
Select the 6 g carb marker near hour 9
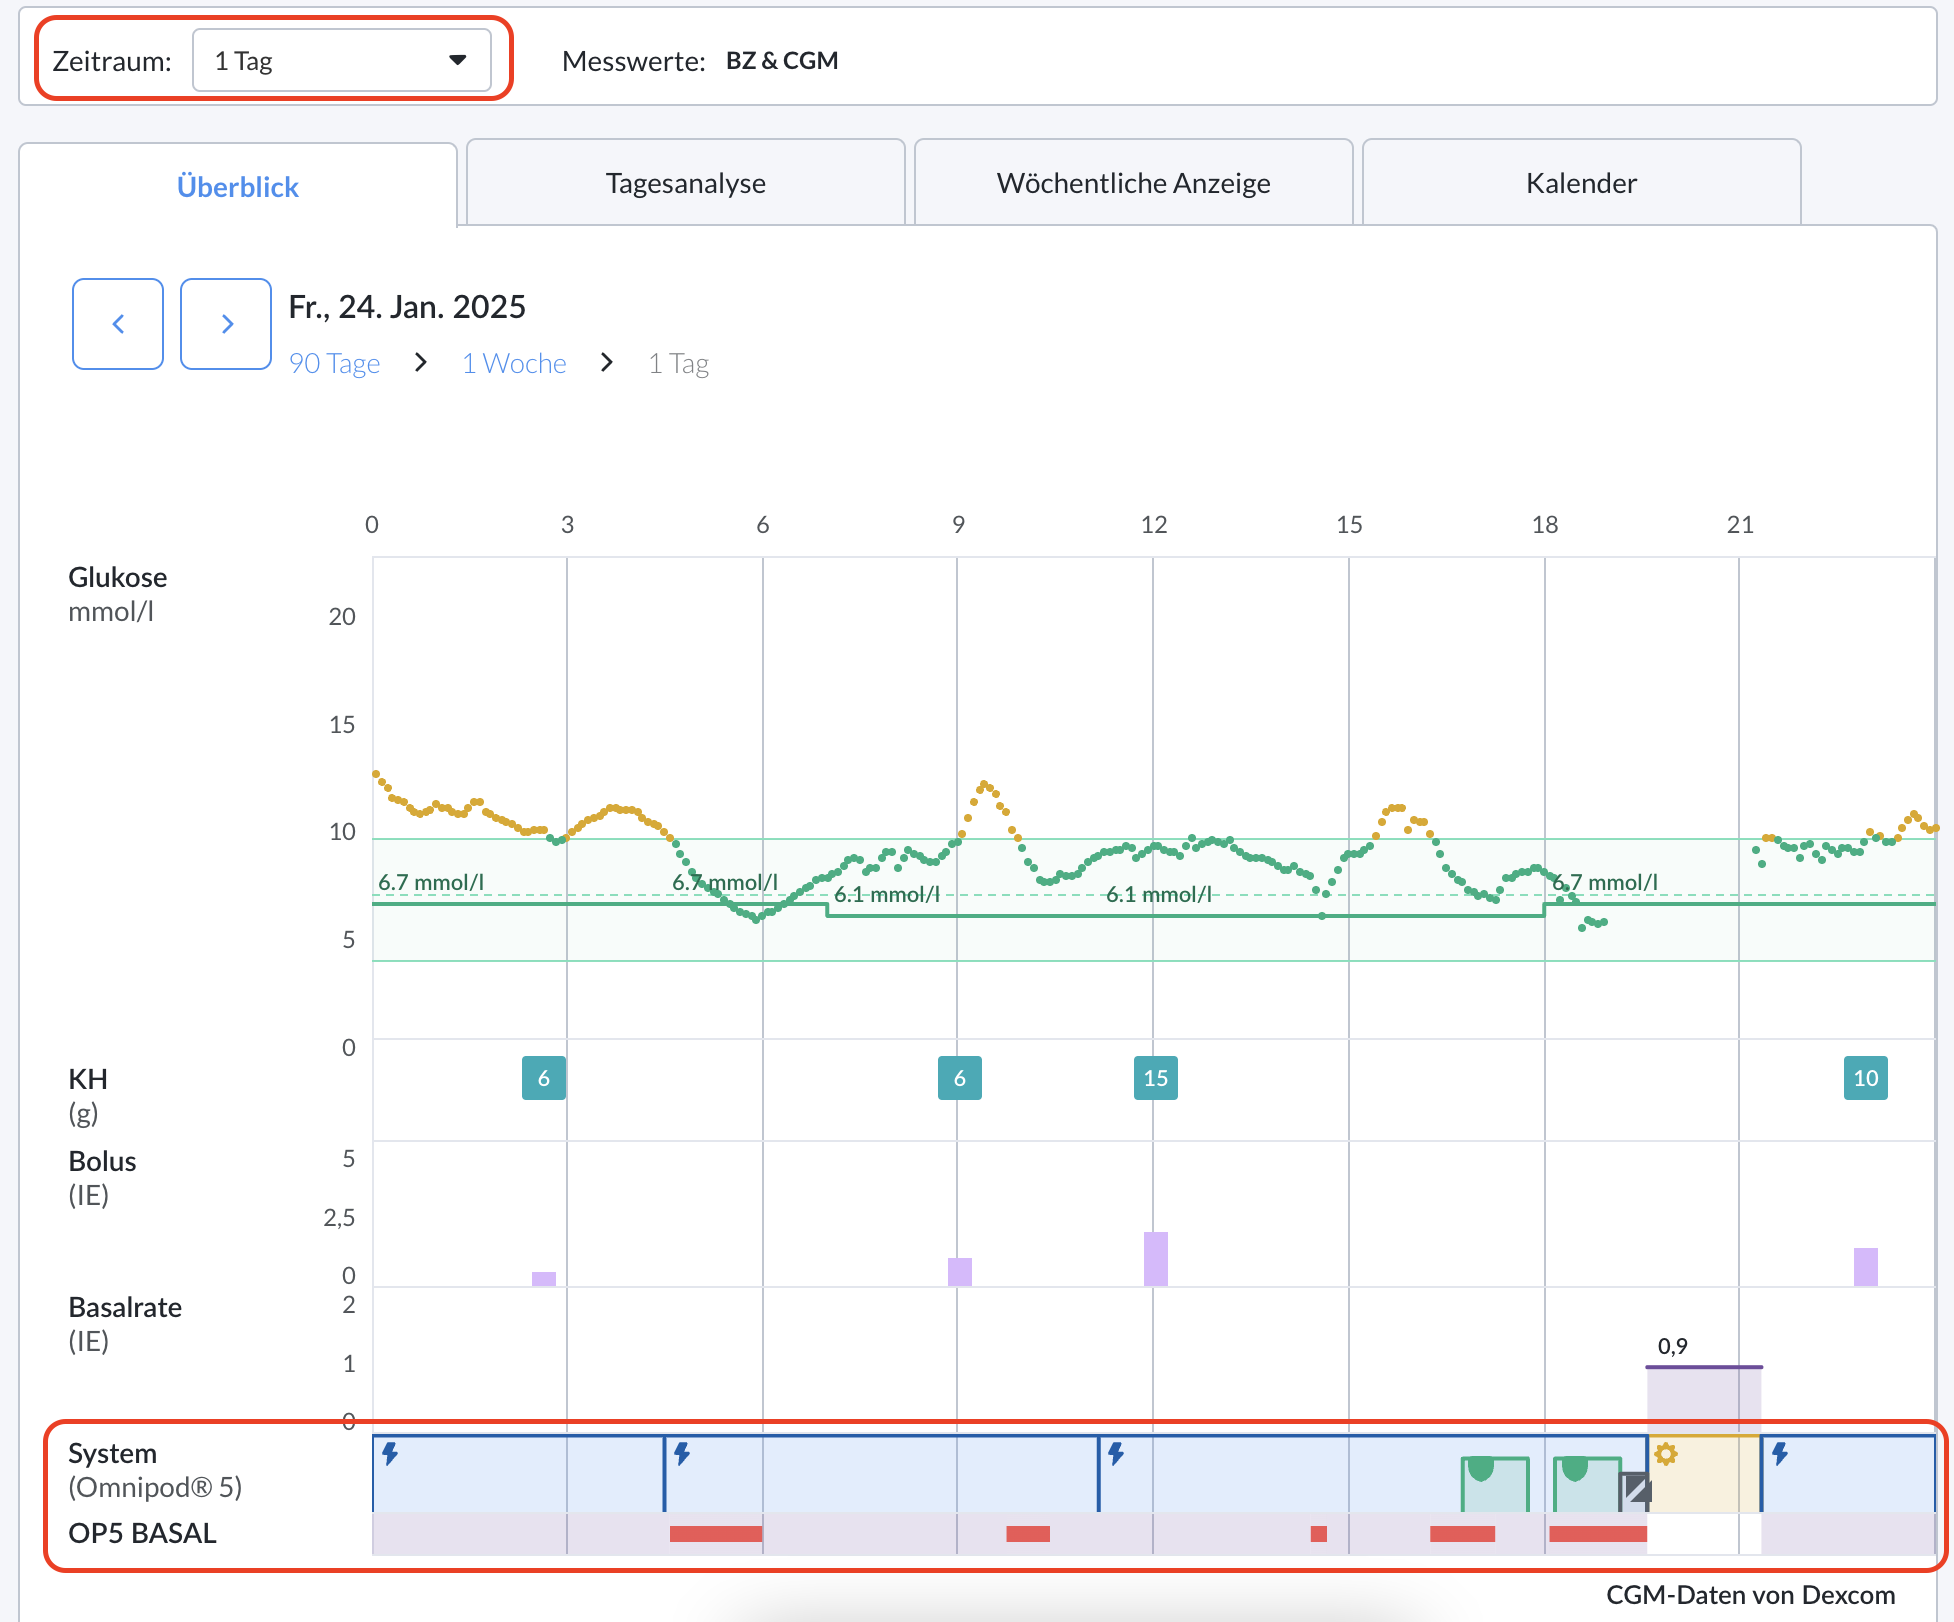[960, 1078]
